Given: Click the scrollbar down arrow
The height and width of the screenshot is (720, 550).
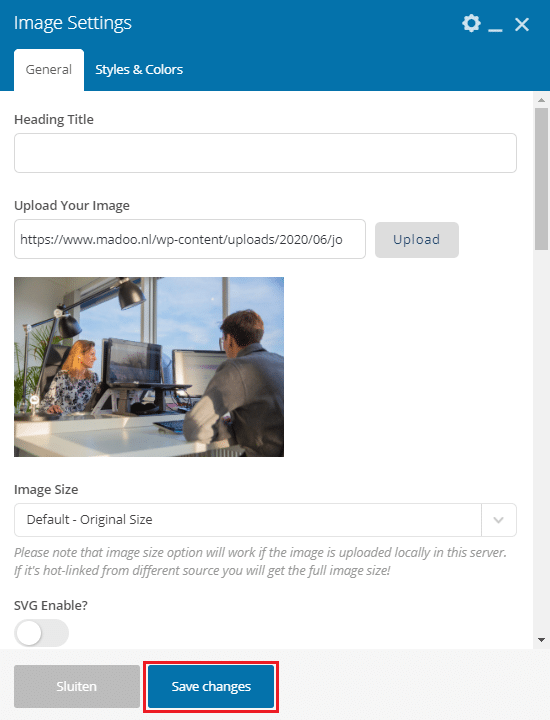Looking at the screenshot, I should [x=541, y=640].
